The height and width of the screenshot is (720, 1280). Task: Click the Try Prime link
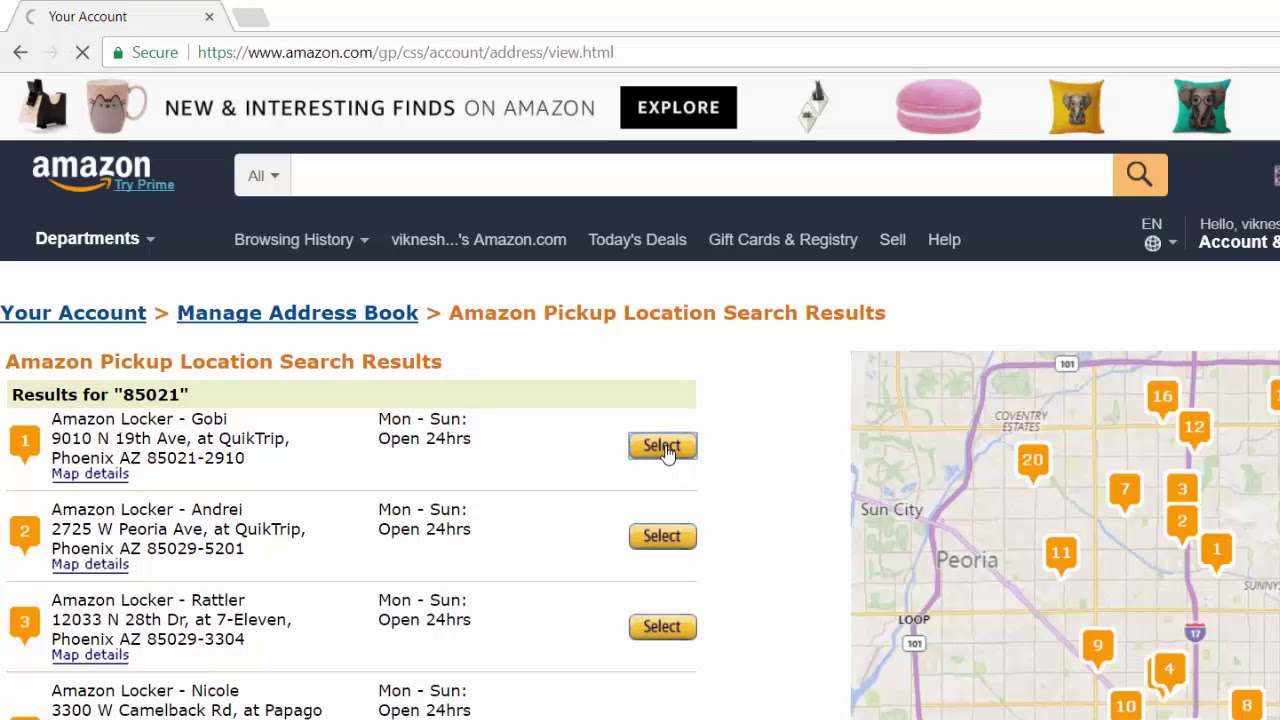point(144,185)
